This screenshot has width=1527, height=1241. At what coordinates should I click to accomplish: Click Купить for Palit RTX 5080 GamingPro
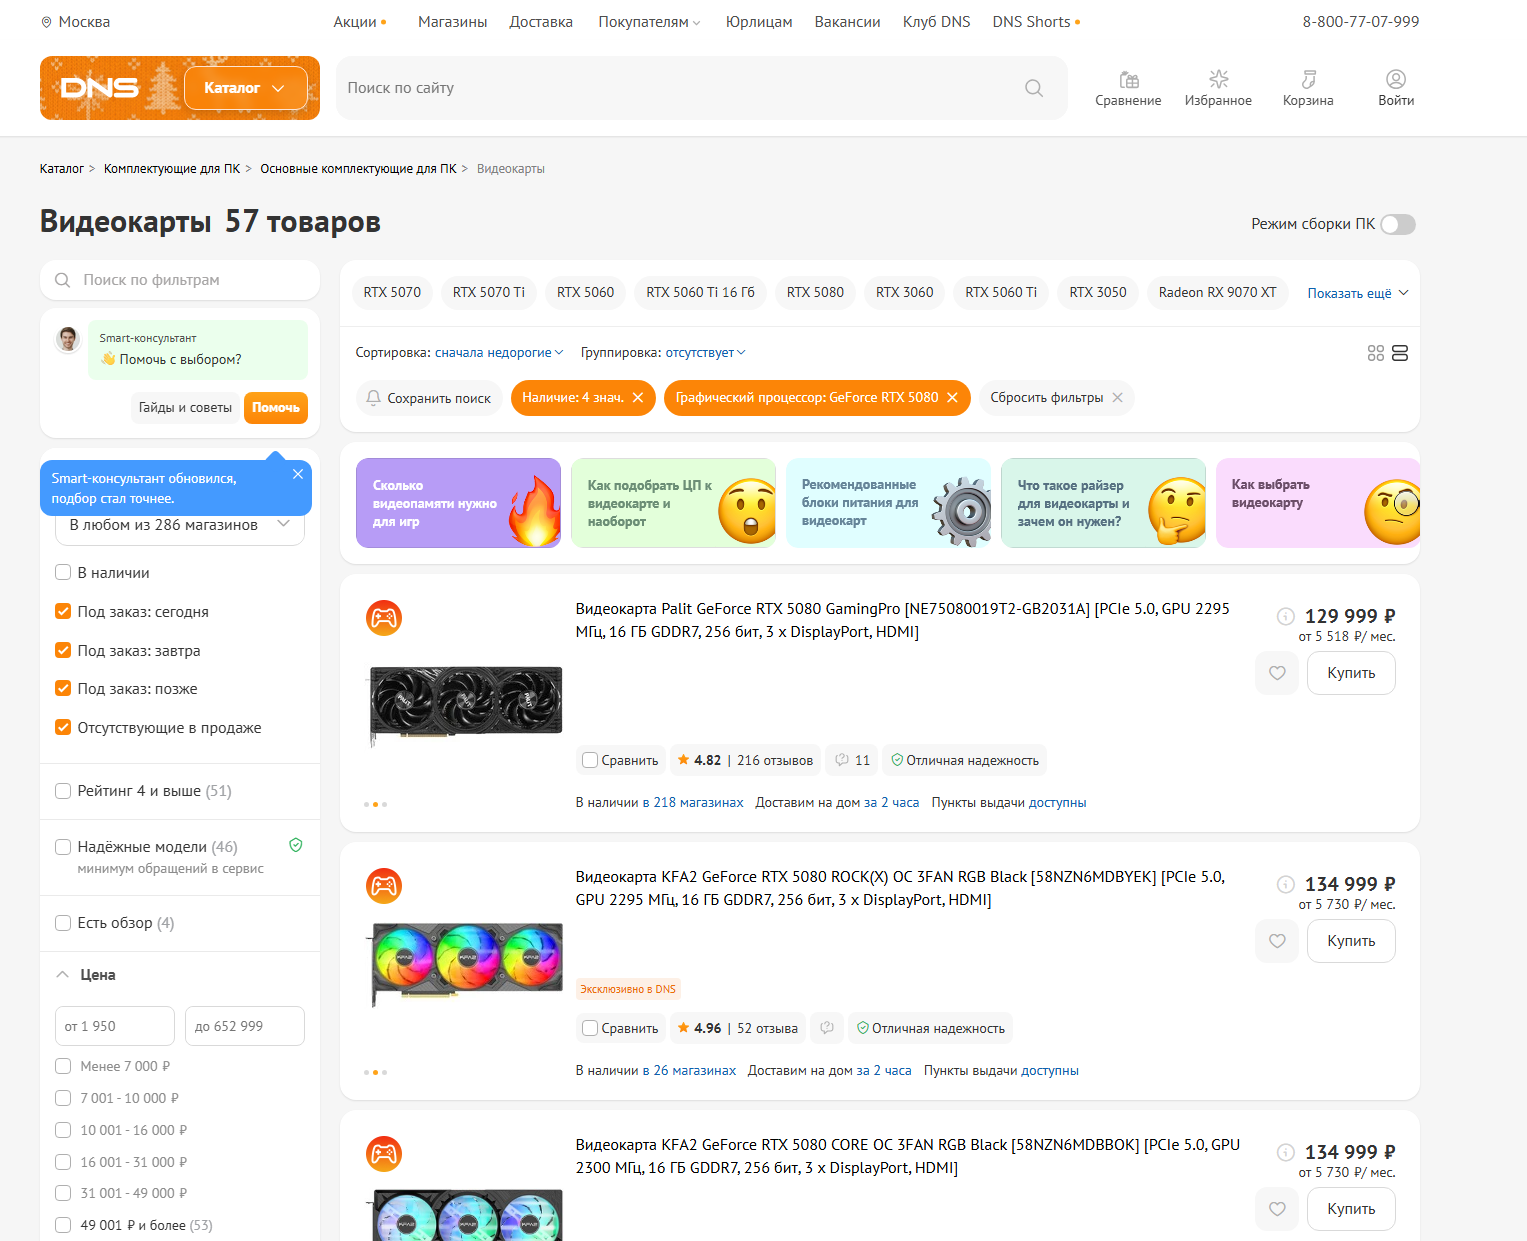pos(1351,673)
